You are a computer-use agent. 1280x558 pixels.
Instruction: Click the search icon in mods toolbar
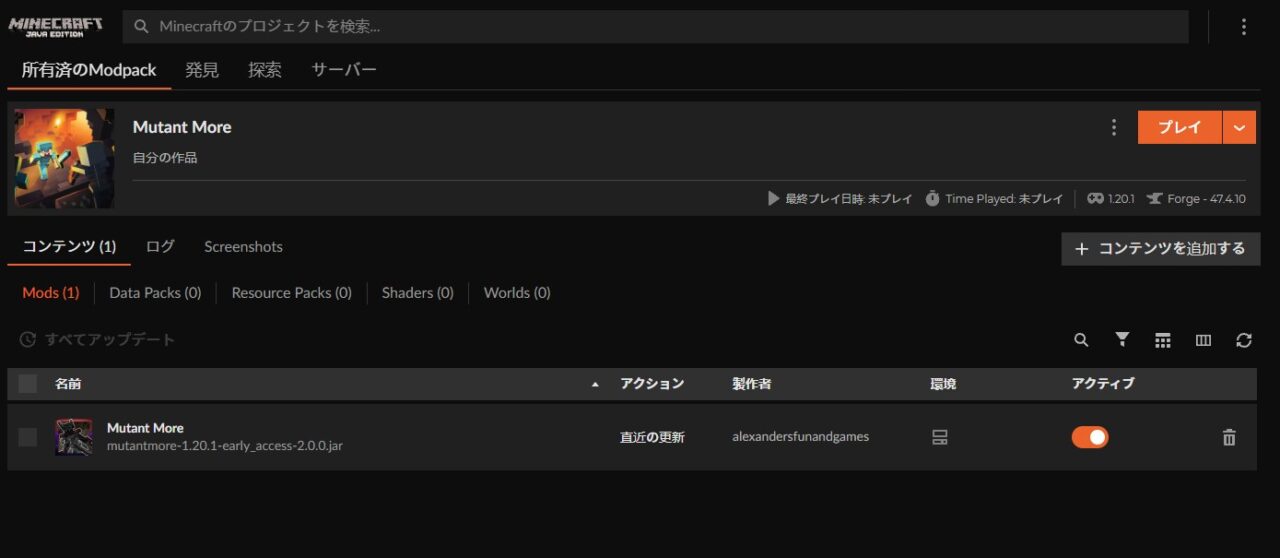(x=1081, y=340)
